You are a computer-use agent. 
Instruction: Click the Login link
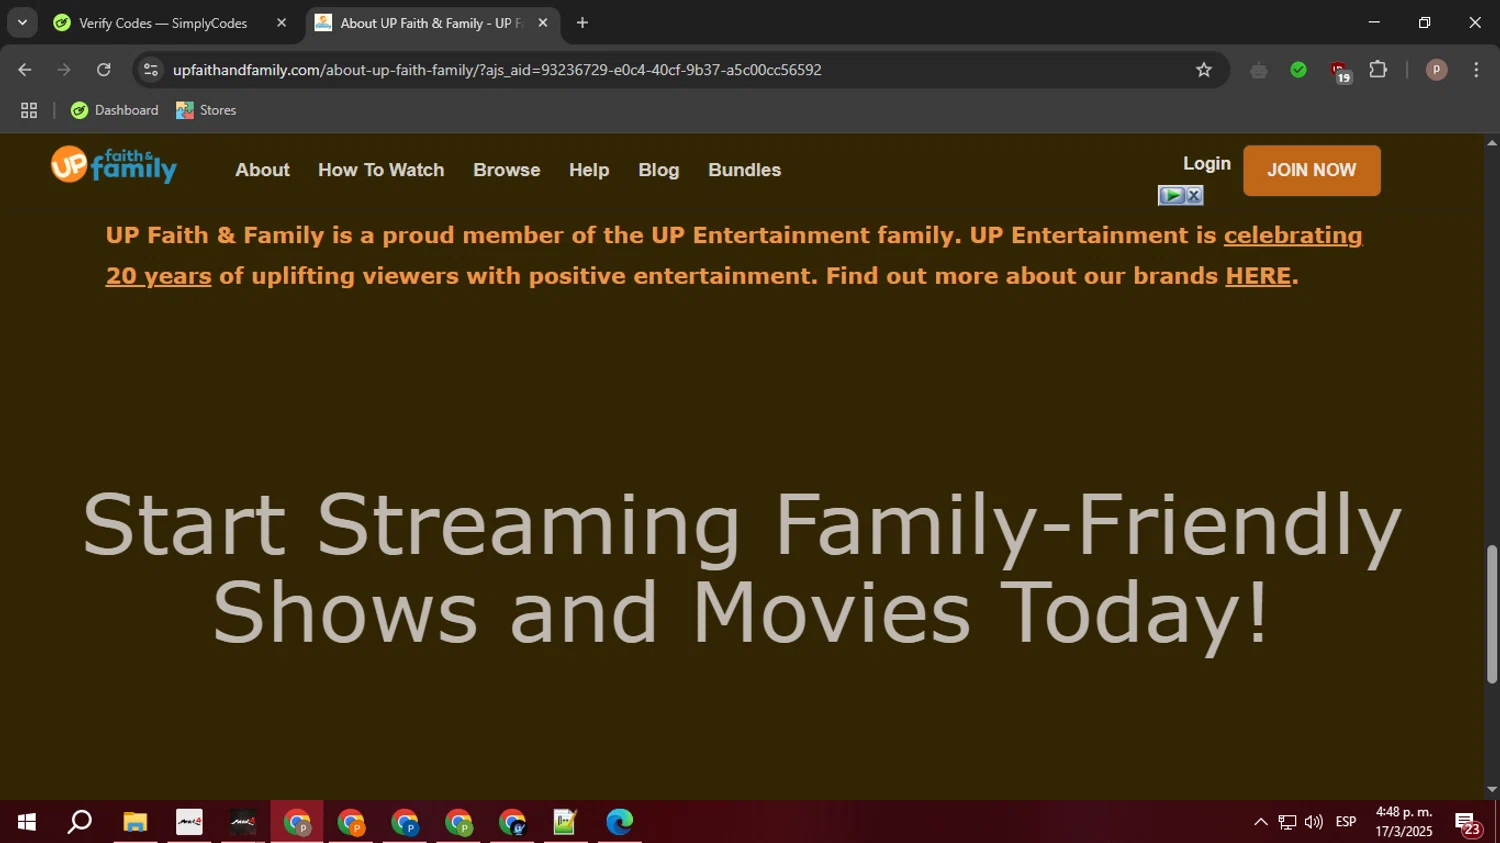click(x=1207, y=164)
